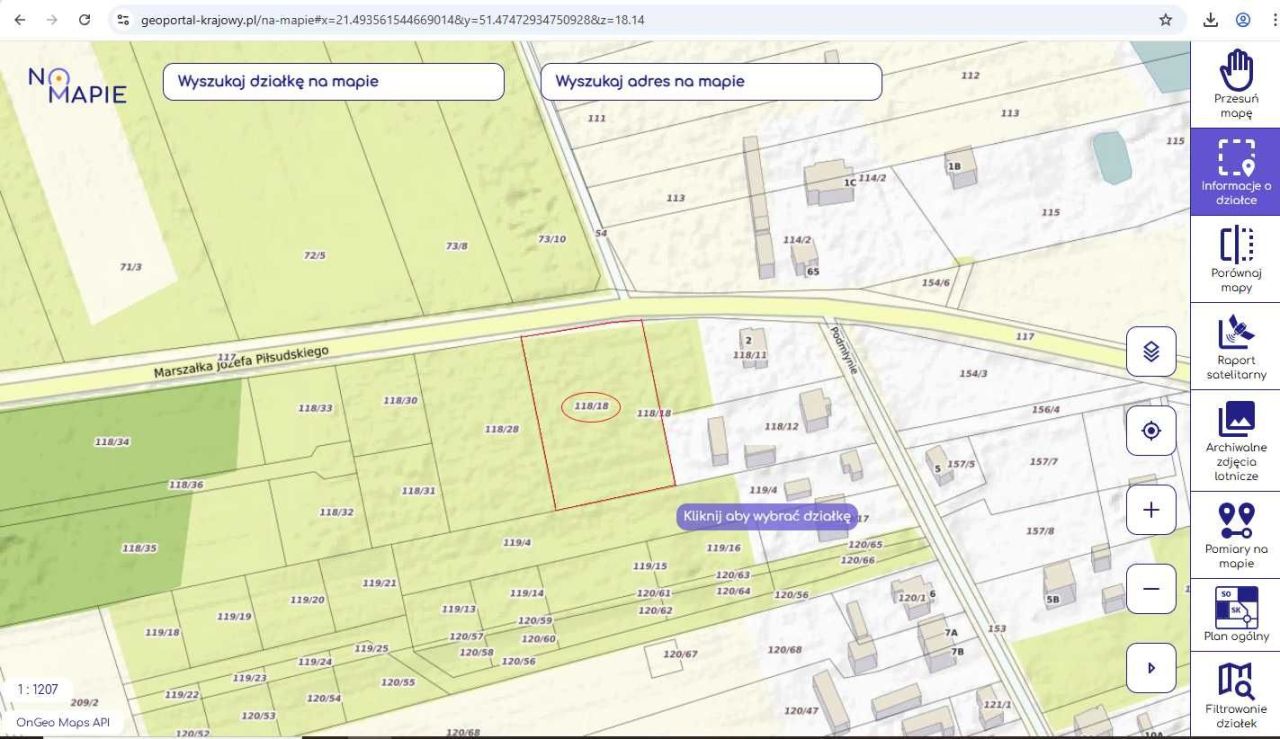The image size is (1280, 739).
Task: Click the Wyszukaj adres na mapie field
Action: tap(711, 82)
